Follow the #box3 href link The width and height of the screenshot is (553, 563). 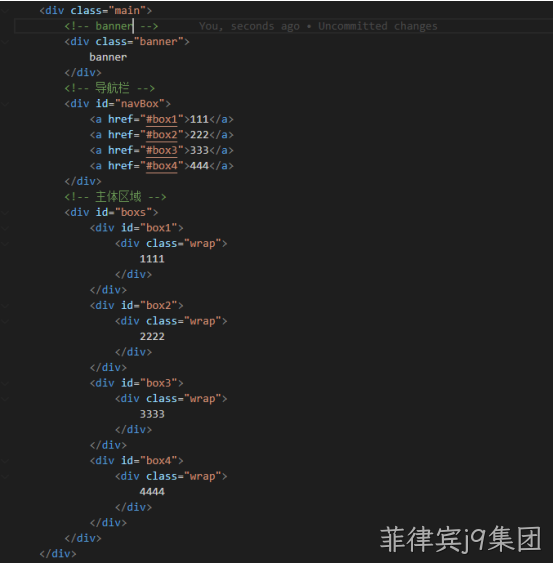tap(162, 150)
